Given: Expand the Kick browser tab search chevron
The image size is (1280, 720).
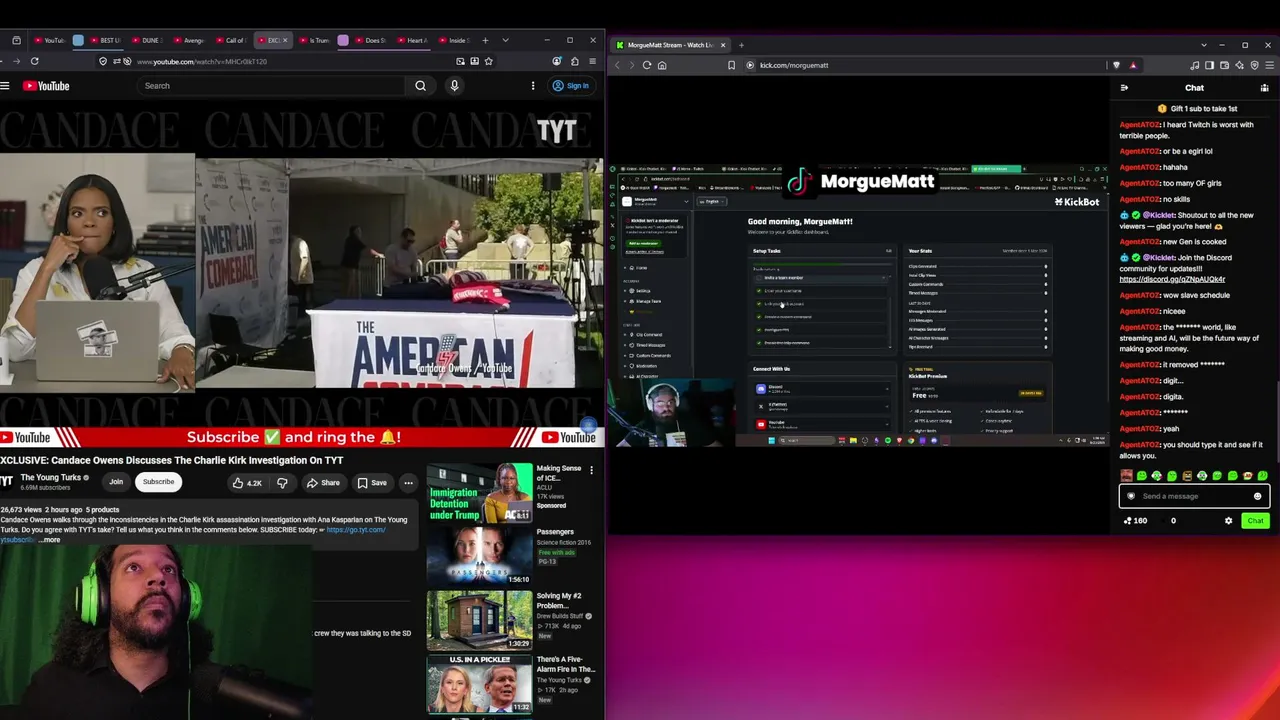Looking at the screenshot, I should click(x=1203, y=45).
